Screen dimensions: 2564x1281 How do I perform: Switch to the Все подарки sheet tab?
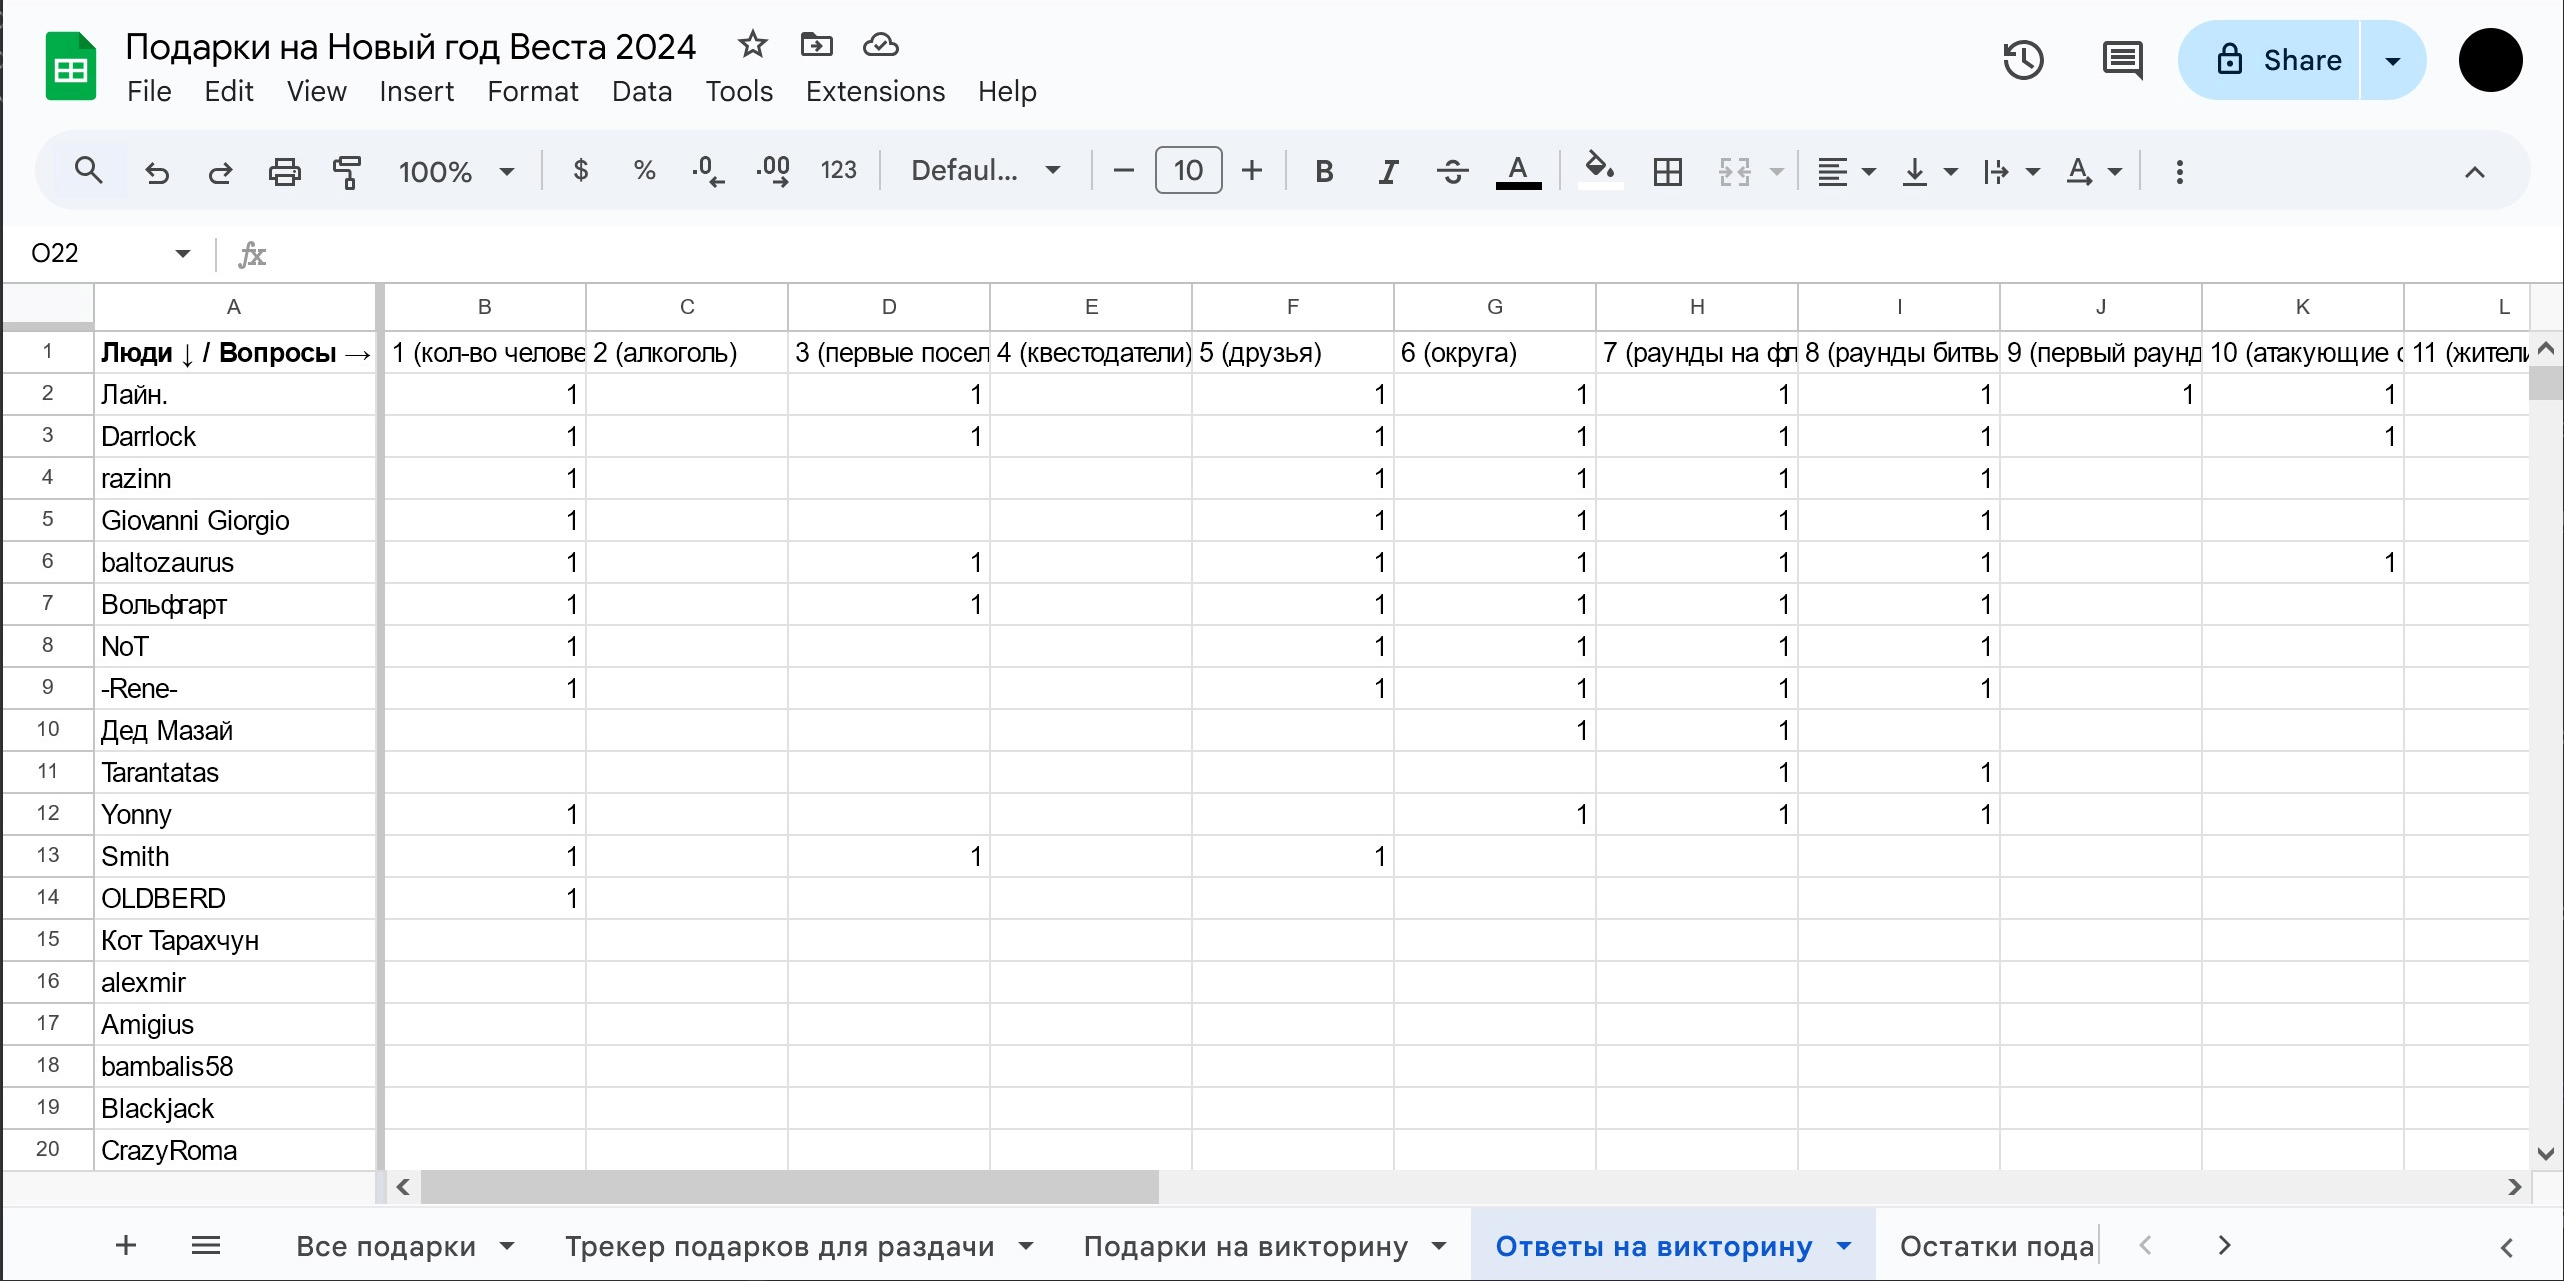tap(386, 1246)
